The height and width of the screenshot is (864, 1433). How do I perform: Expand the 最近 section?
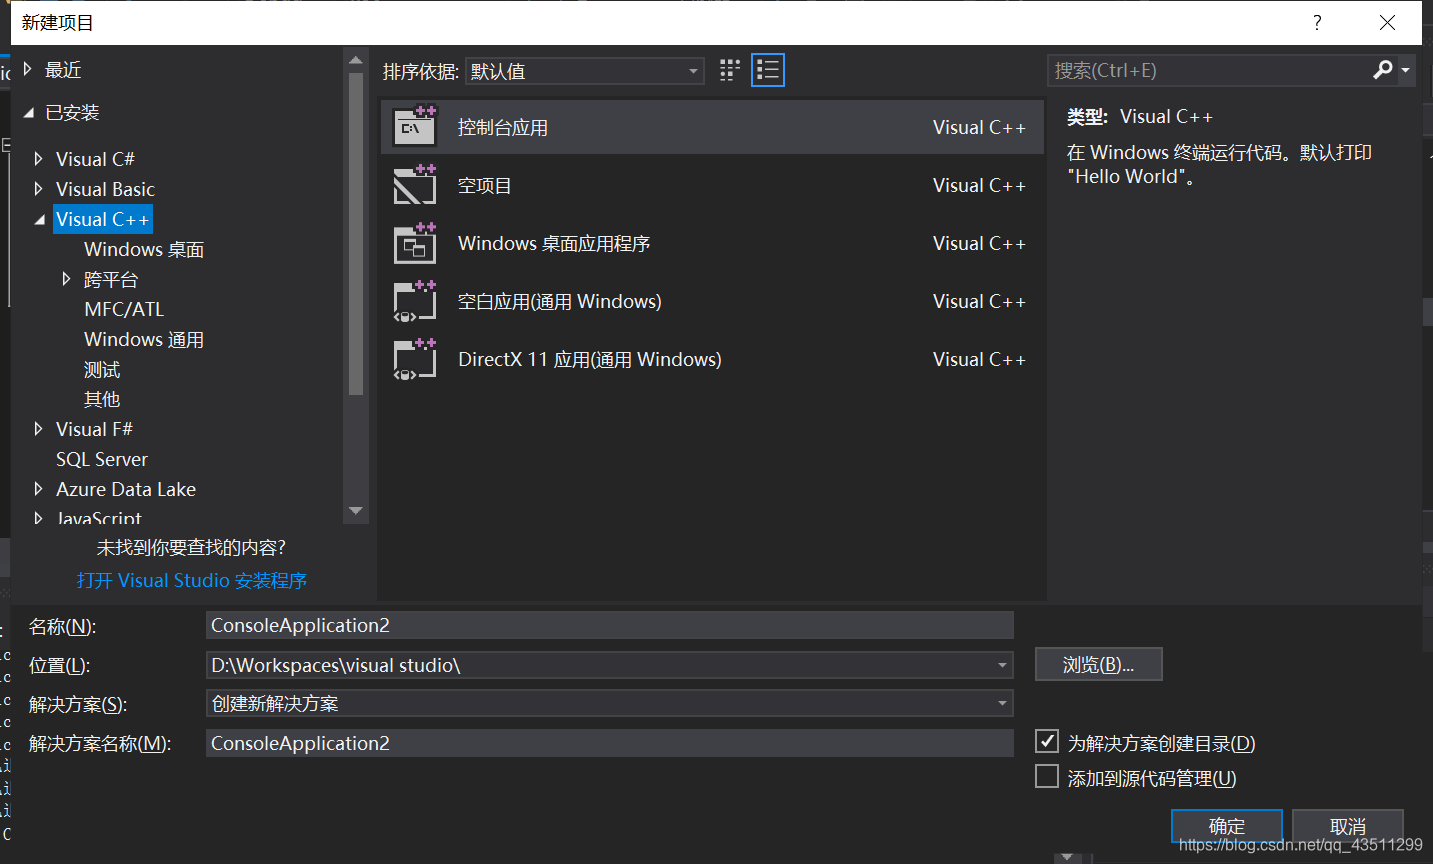[28, 69]
